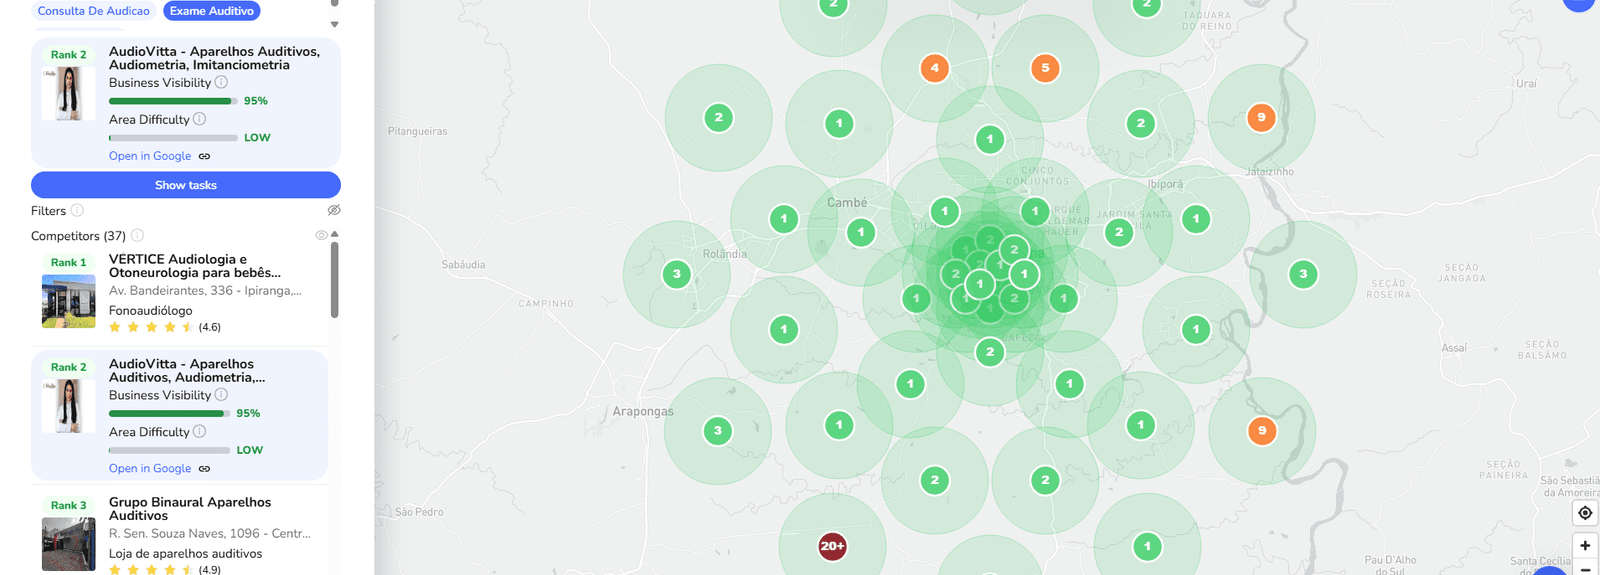The width and height of the screenshot is (1600, 575).
Task: Click the Filters info icon
Action: [77, 211]
